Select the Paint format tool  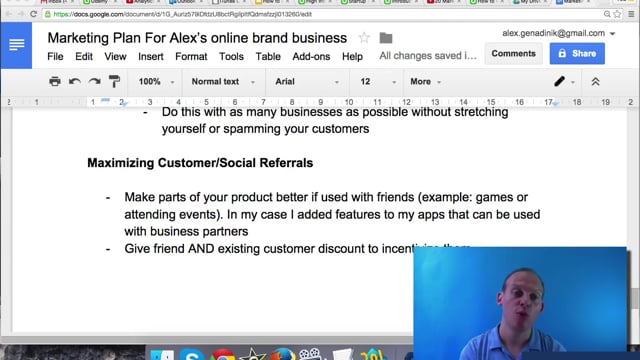(114, 82)
